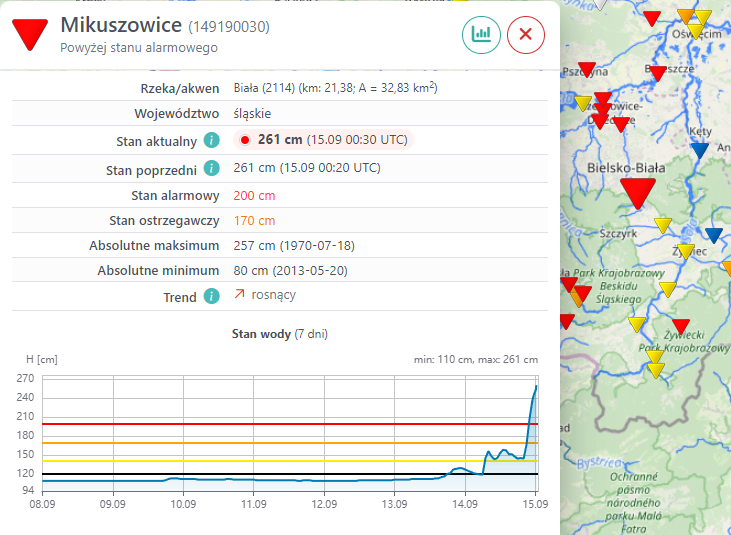Show info for Stan poprzedni
Image resolution: width=731 pixels, height=535 pixels.
tap(212, 168)
